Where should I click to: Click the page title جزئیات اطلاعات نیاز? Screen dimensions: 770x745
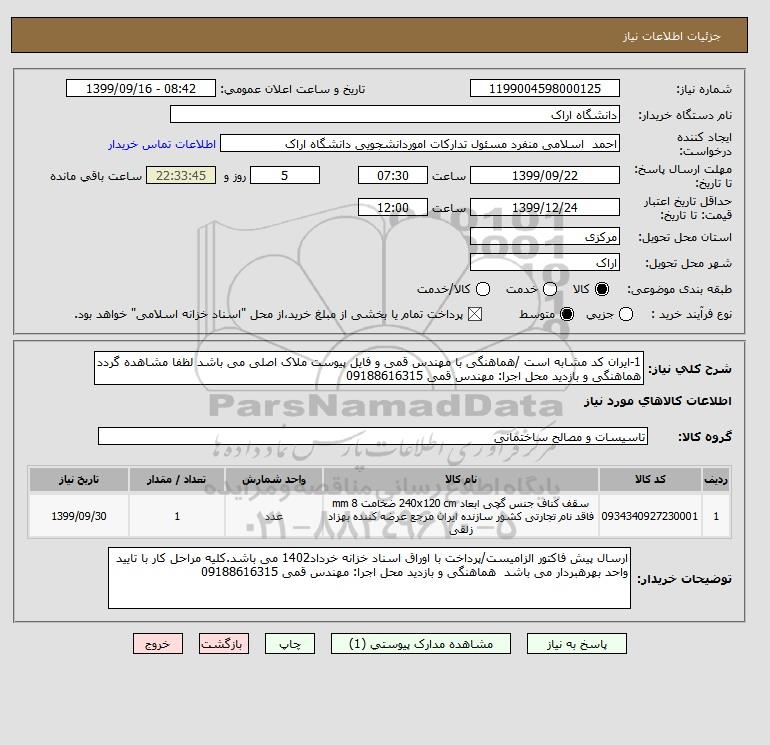671,36
